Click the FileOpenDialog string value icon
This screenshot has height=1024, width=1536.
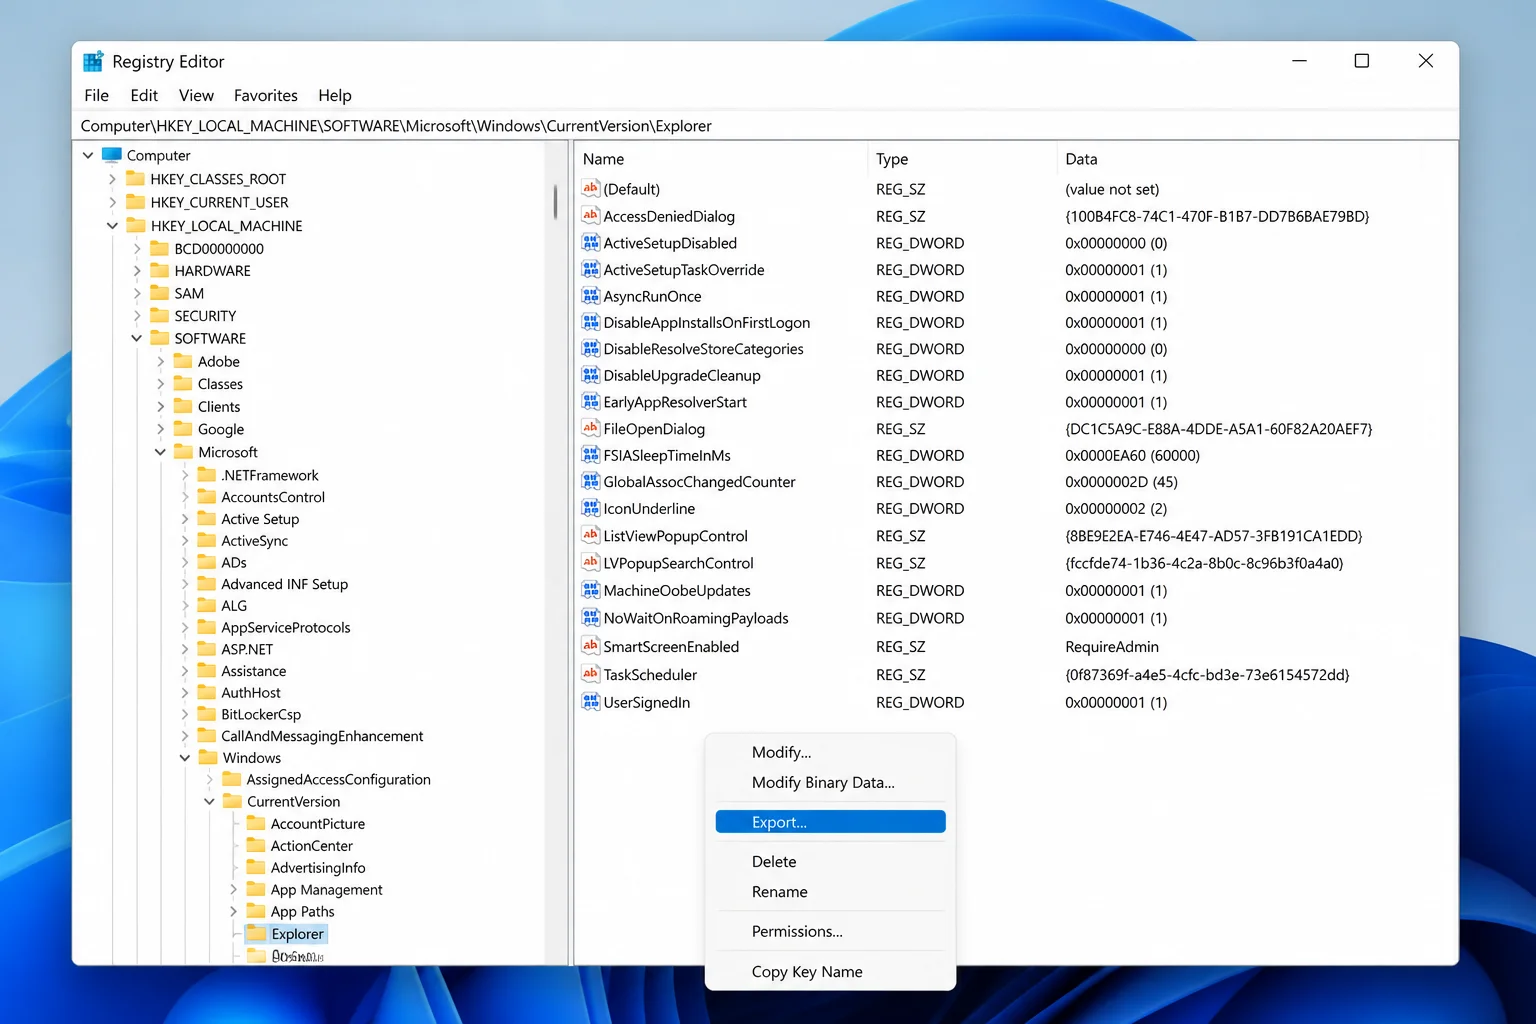590,429
